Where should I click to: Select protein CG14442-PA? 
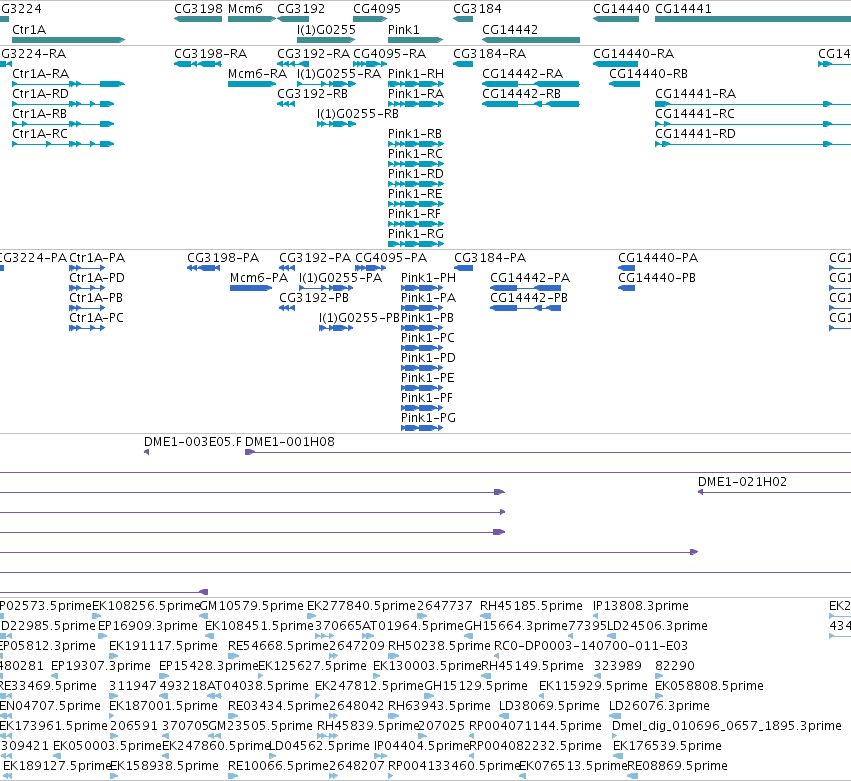(x=525, y=288)
